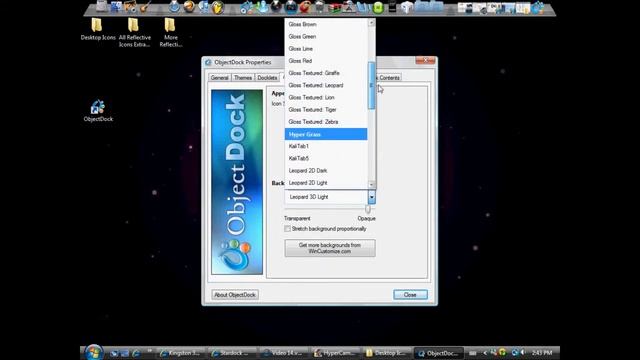Click the blue swirl icon at dock's right end
The image size is (640, 360).
click(x=538, y=7)
